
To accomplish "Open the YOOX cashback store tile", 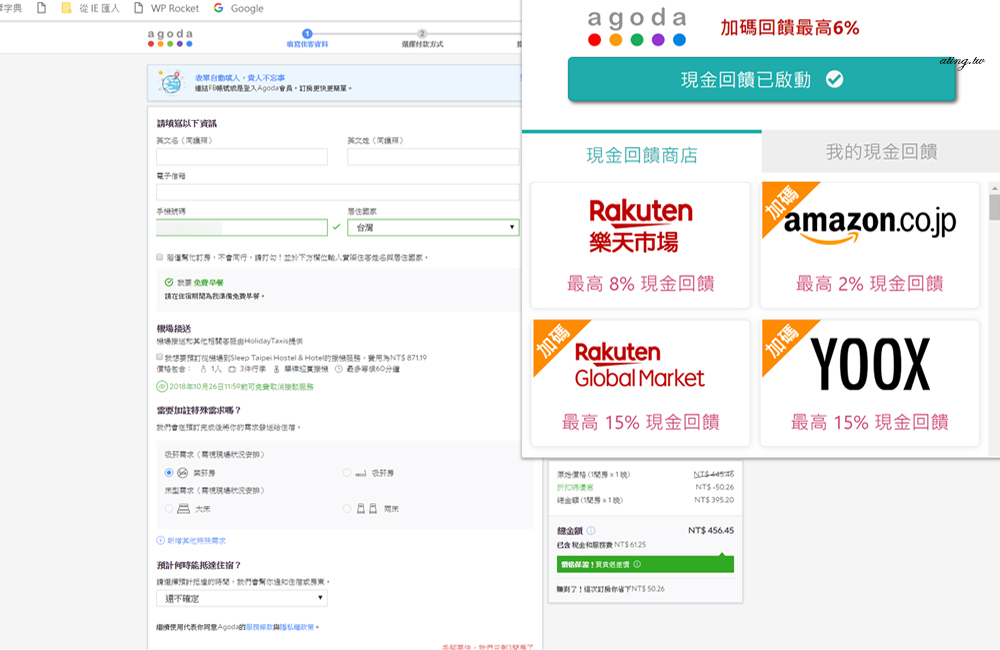I will [x=869, y=383].
